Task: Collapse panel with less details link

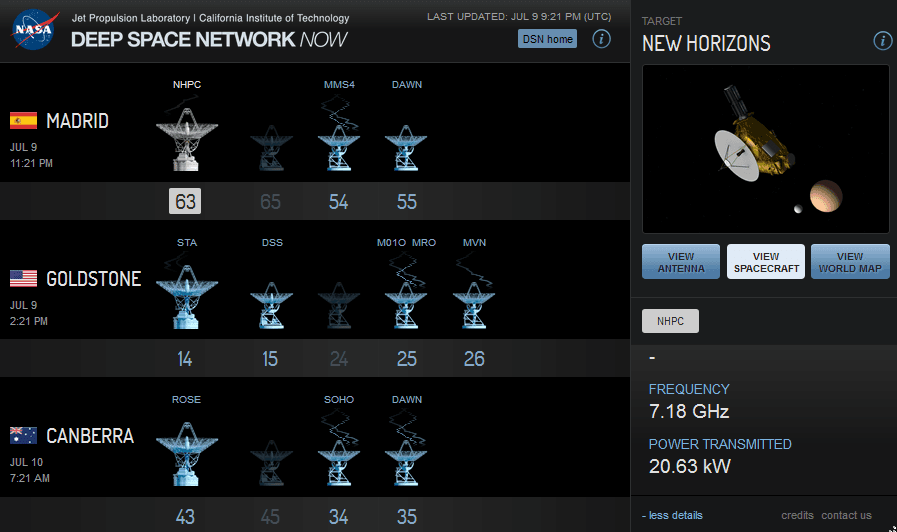Action: [x=672, y=515]
